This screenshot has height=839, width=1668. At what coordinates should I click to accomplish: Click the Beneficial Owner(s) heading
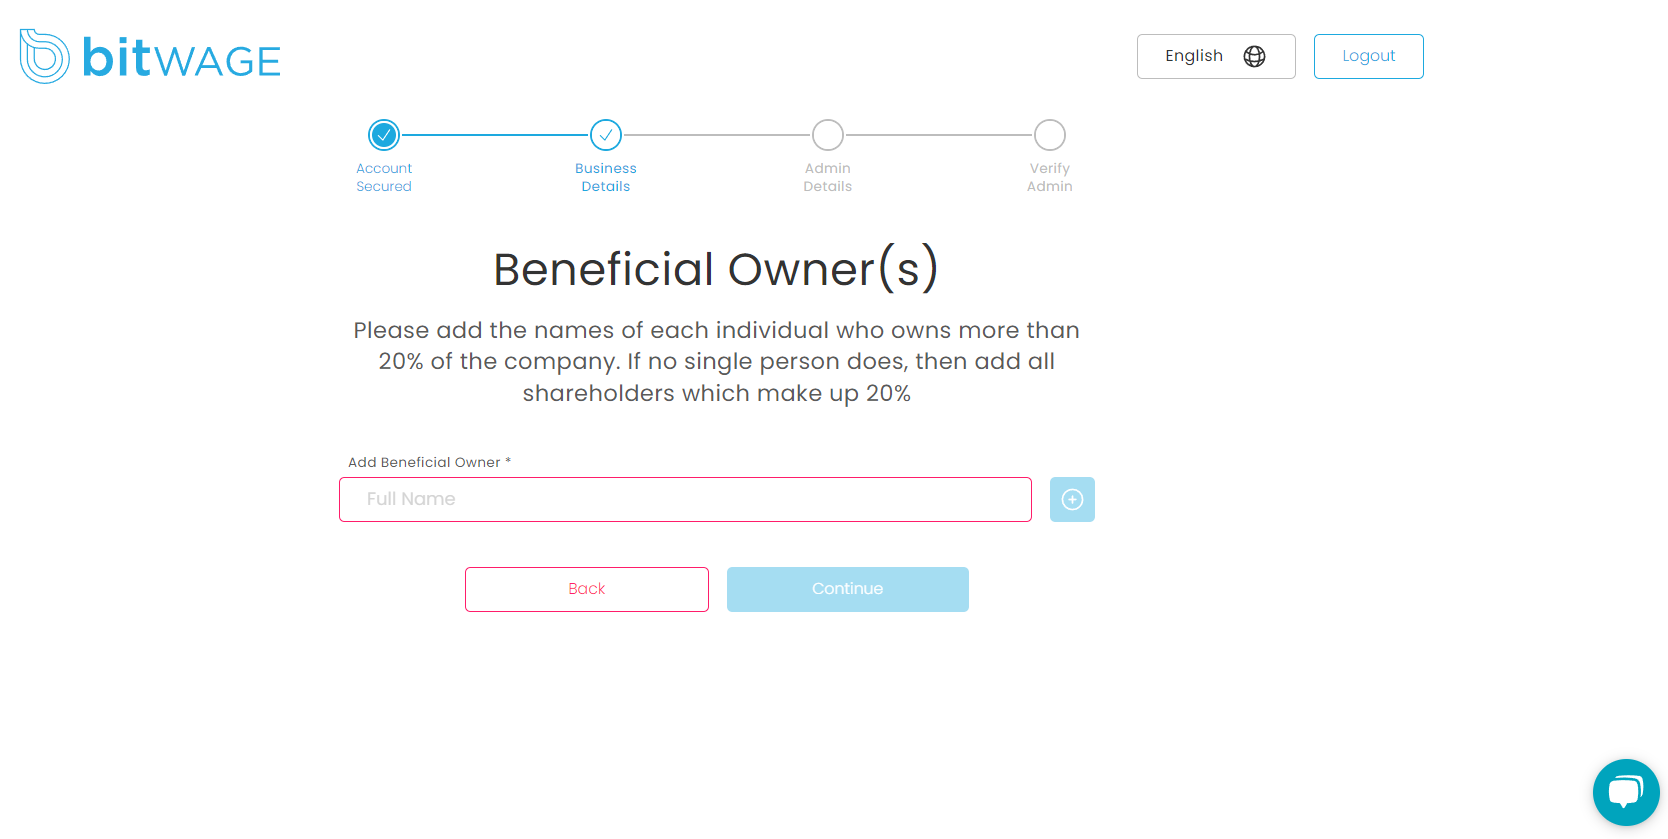pyautogui.click(x=716, y=268)
